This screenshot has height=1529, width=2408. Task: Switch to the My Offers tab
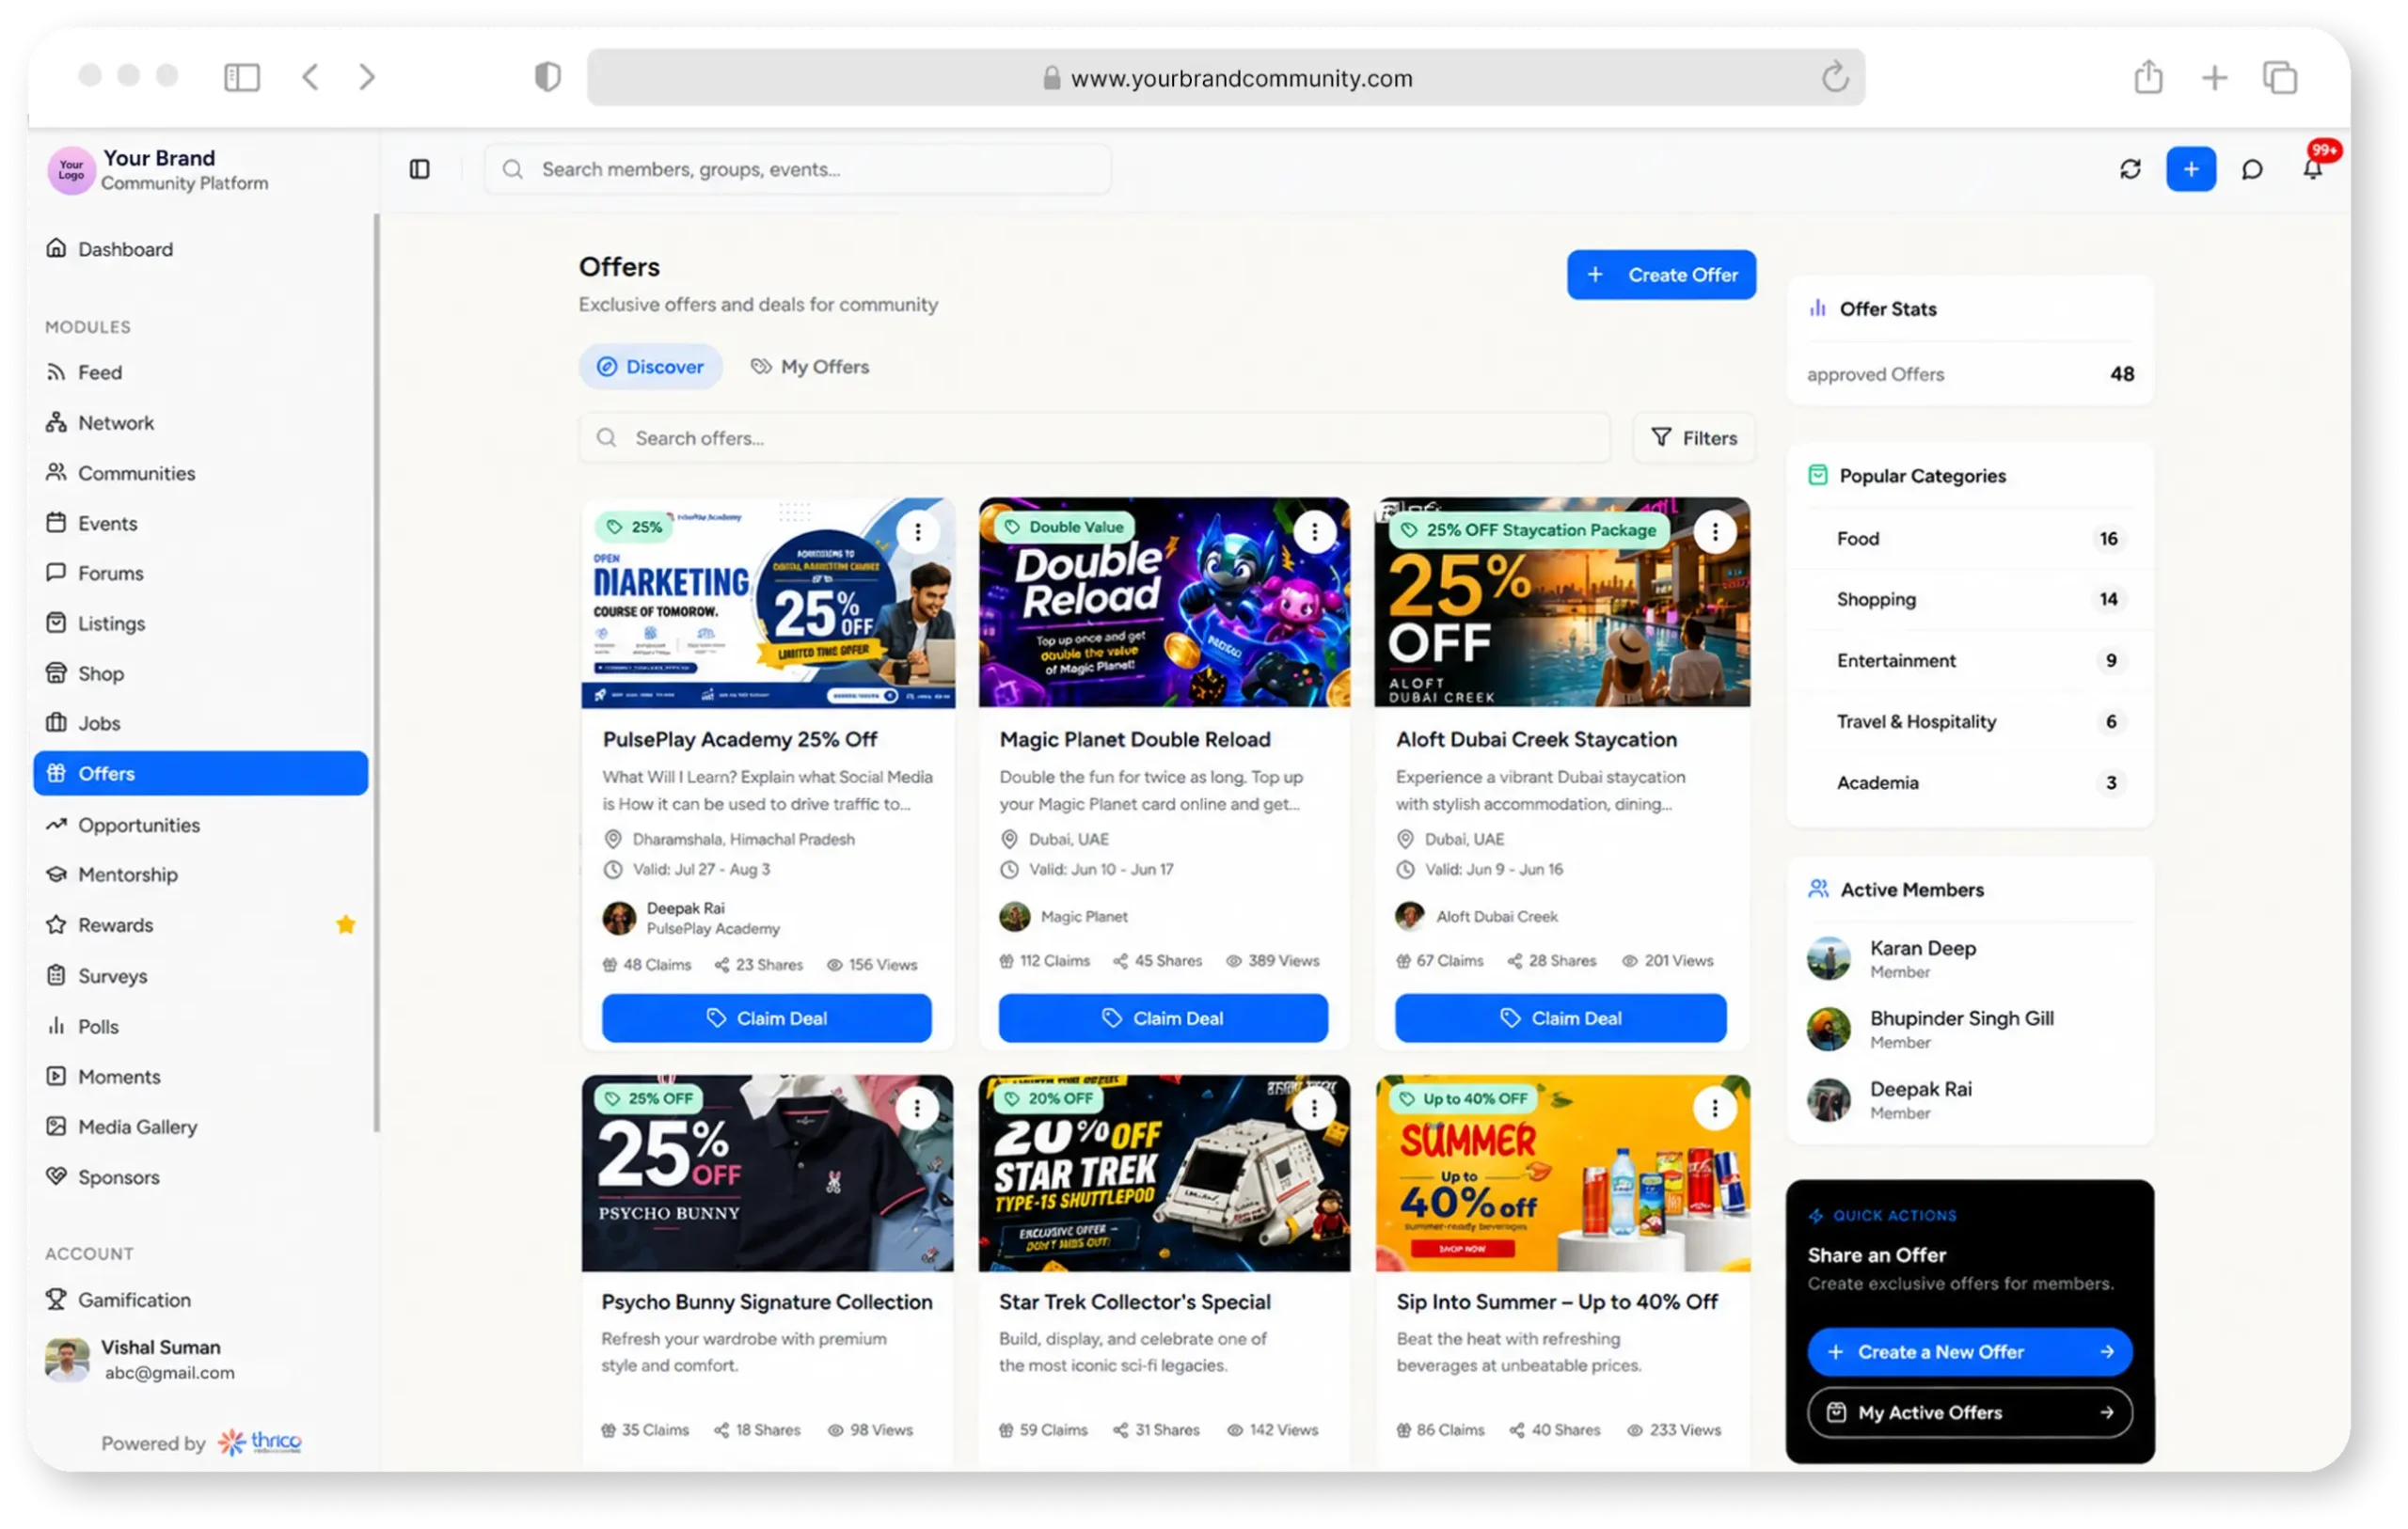pyautogui.click(x=810, y=367)
